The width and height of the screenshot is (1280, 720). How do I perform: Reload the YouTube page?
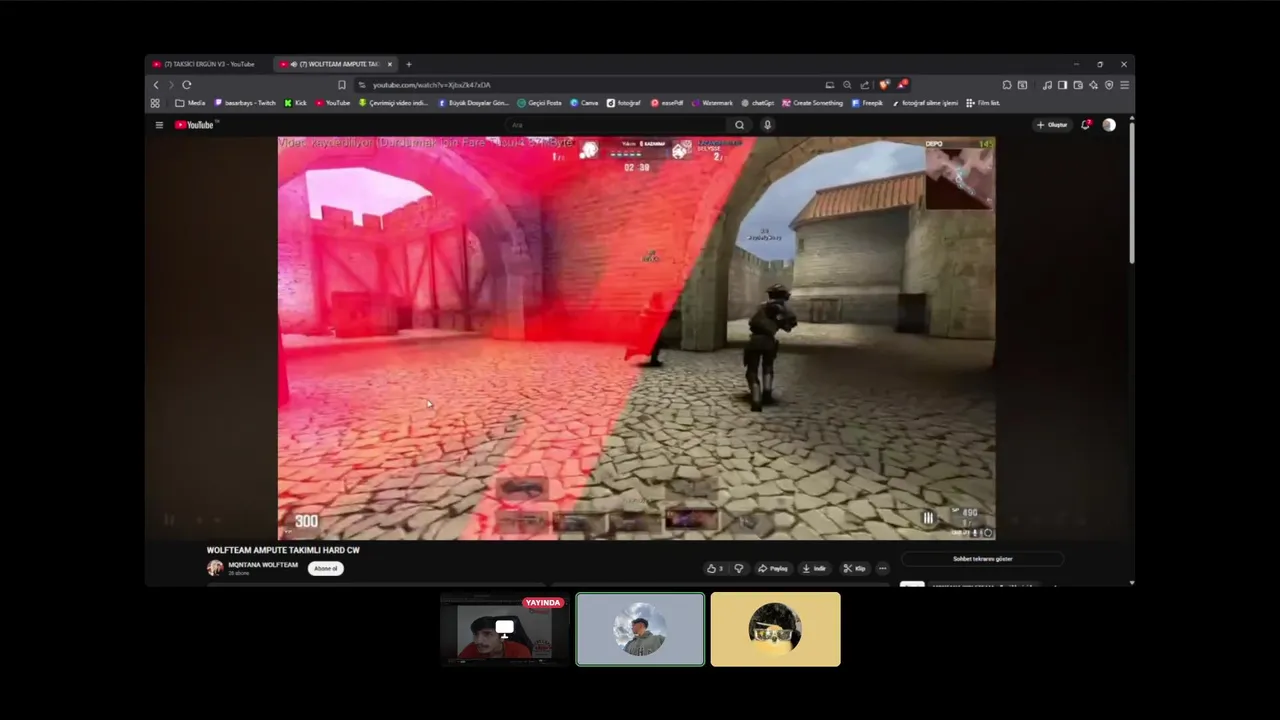186,85
